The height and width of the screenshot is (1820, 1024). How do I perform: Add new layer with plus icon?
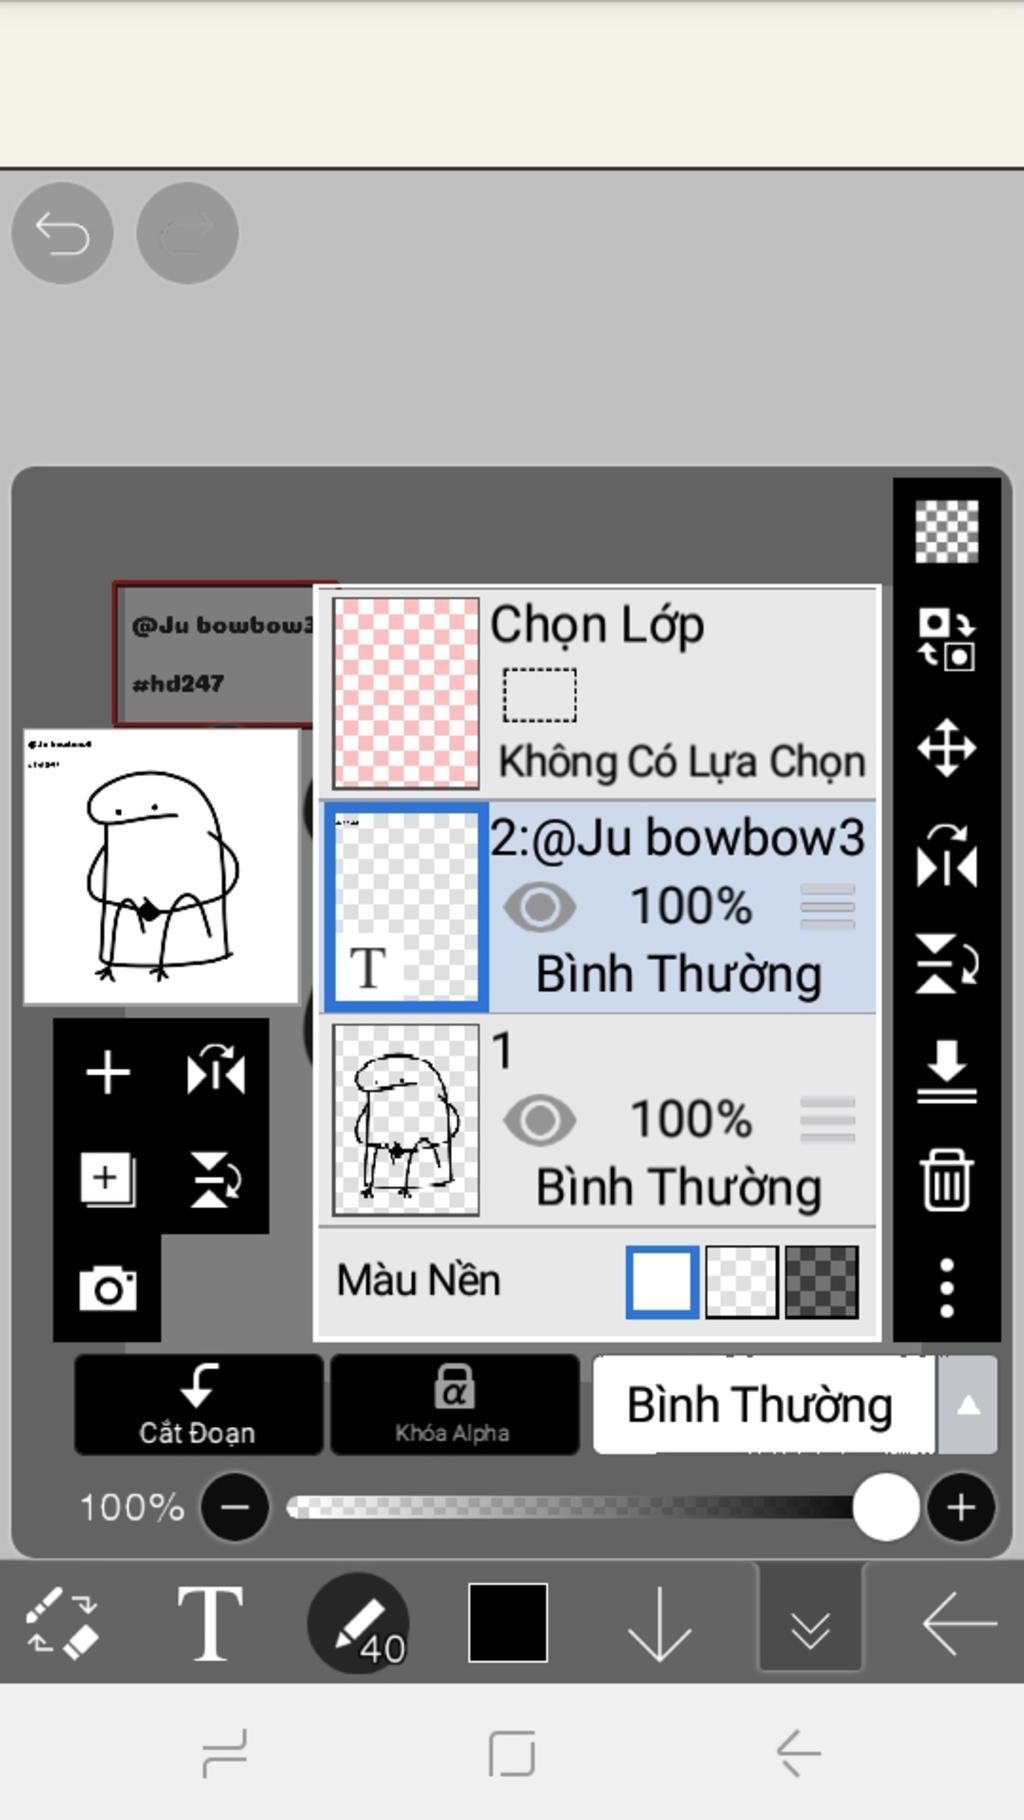107,1072
